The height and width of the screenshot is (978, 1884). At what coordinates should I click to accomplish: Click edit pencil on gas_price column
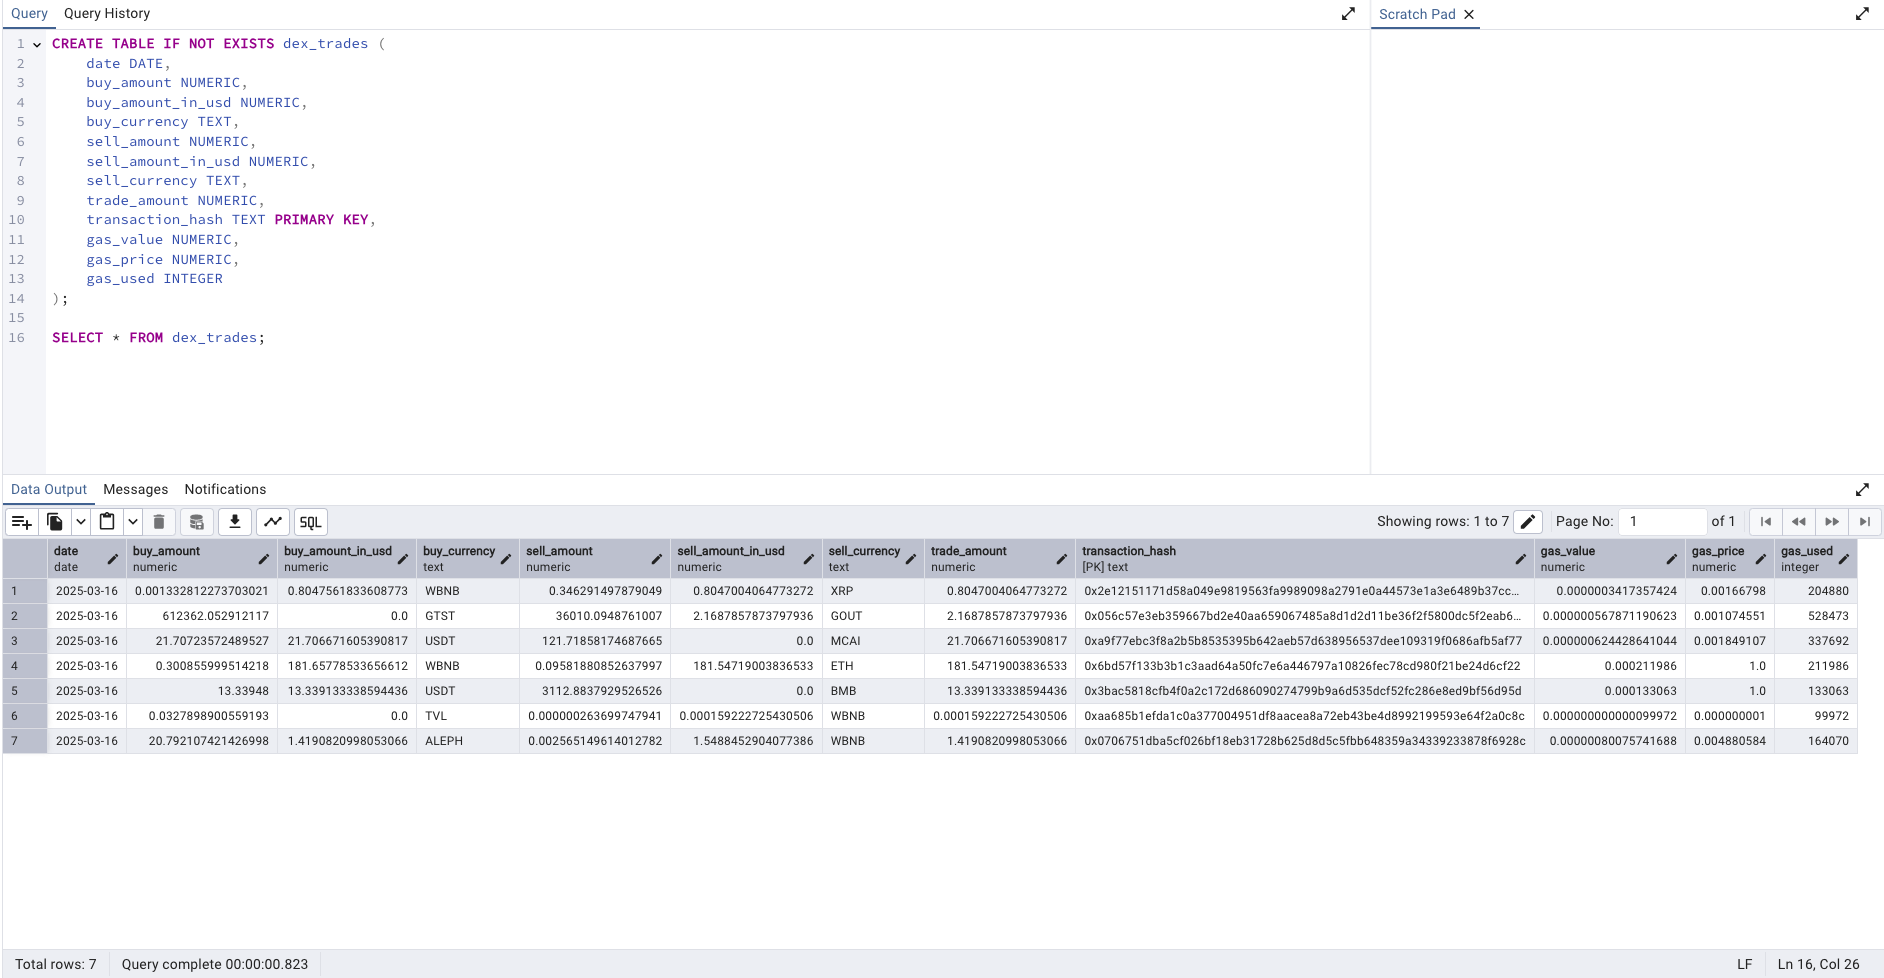tap(1761, 559)
